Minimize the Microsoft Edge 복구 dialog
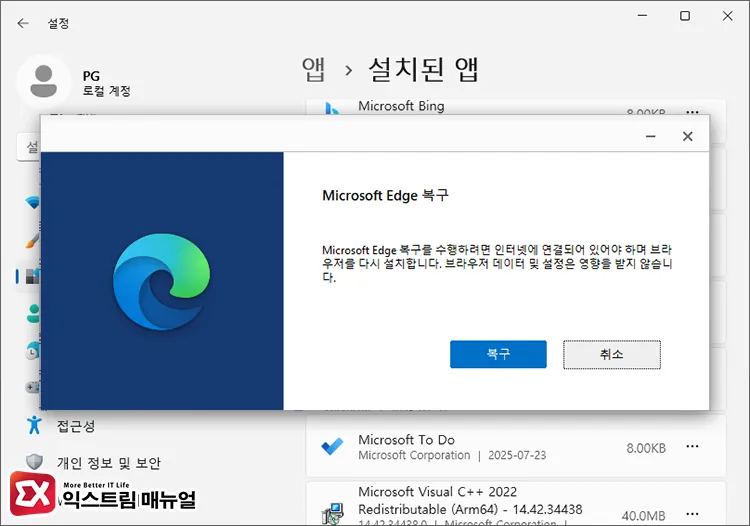Viewport: 750px width, 526px height. tap(651, 137)
